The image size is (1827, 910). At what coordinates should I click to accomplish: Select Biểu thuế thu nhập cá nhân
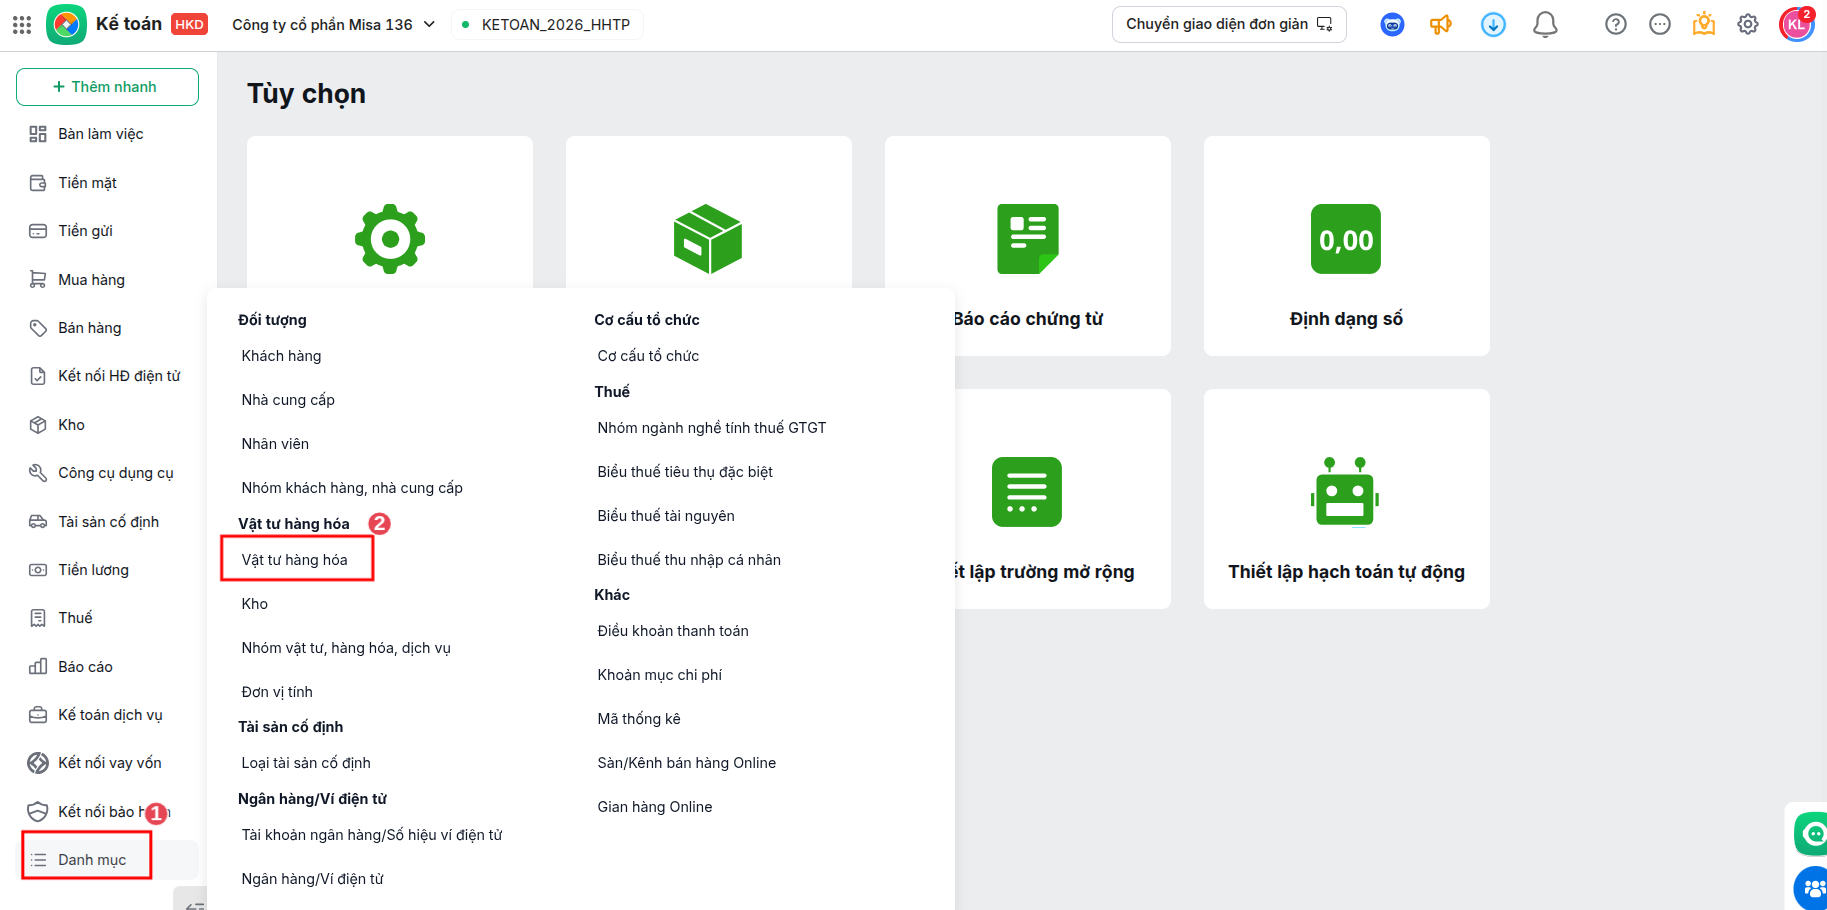coord(689,560)
